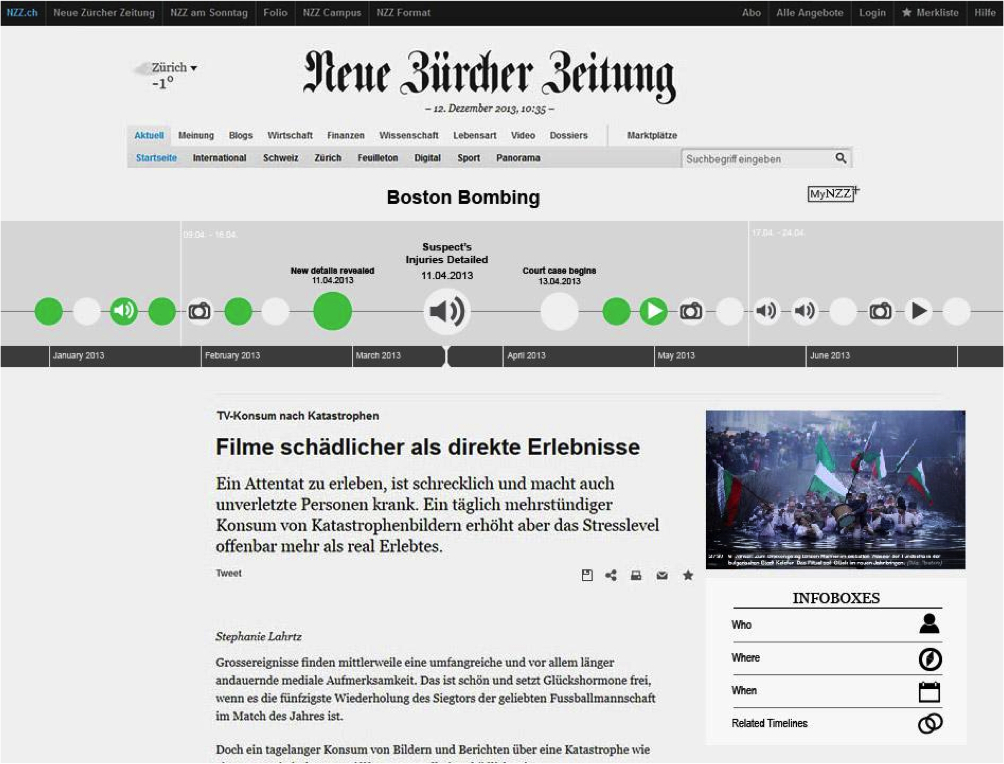Click the green play button on the timeline
1004x764 pixels.
[653, 312]
